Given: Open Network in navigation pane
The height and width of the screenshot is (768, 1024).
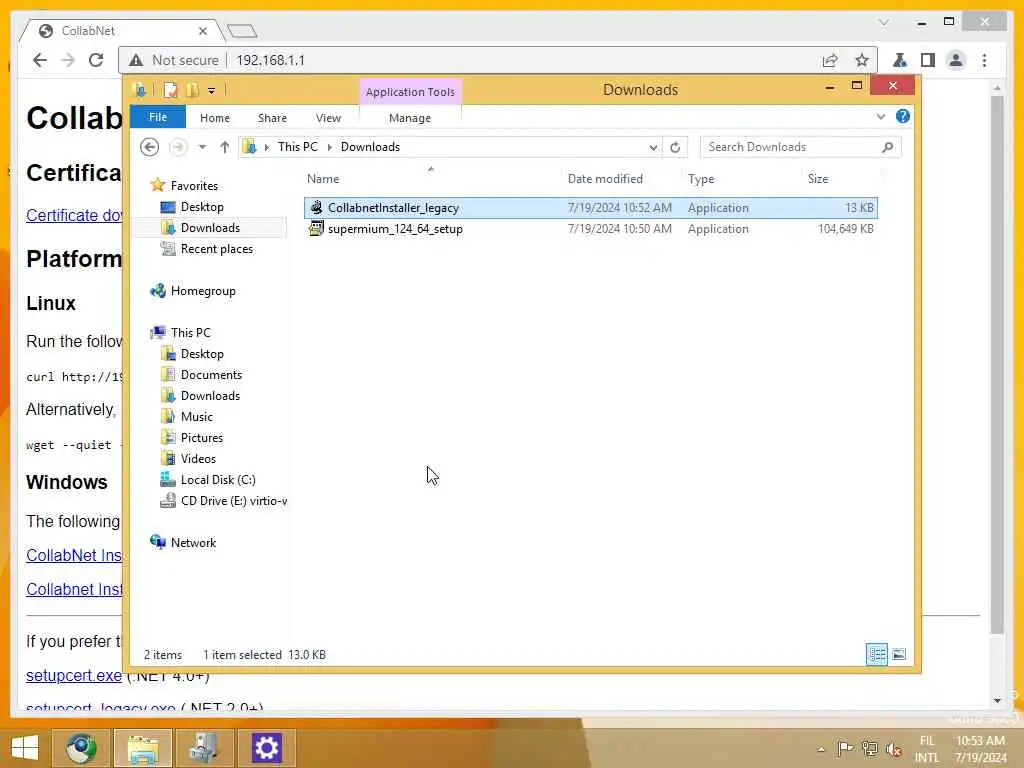Looking at the screenshot, I should (193, 543).
